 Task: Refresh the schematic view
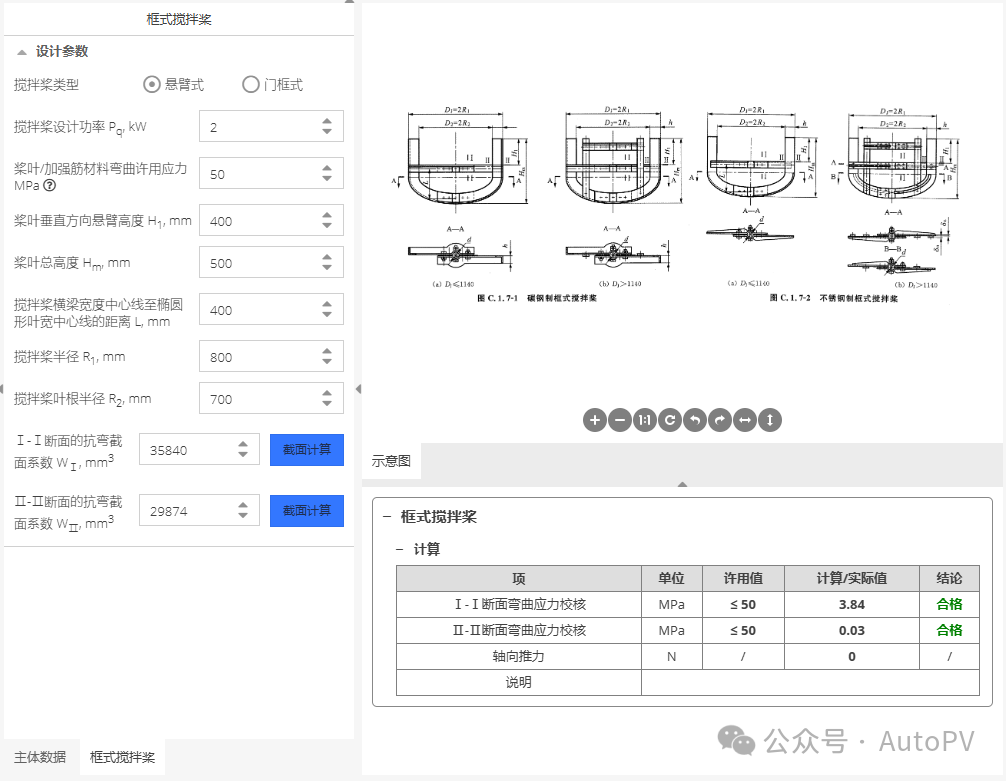click(669, 420)
